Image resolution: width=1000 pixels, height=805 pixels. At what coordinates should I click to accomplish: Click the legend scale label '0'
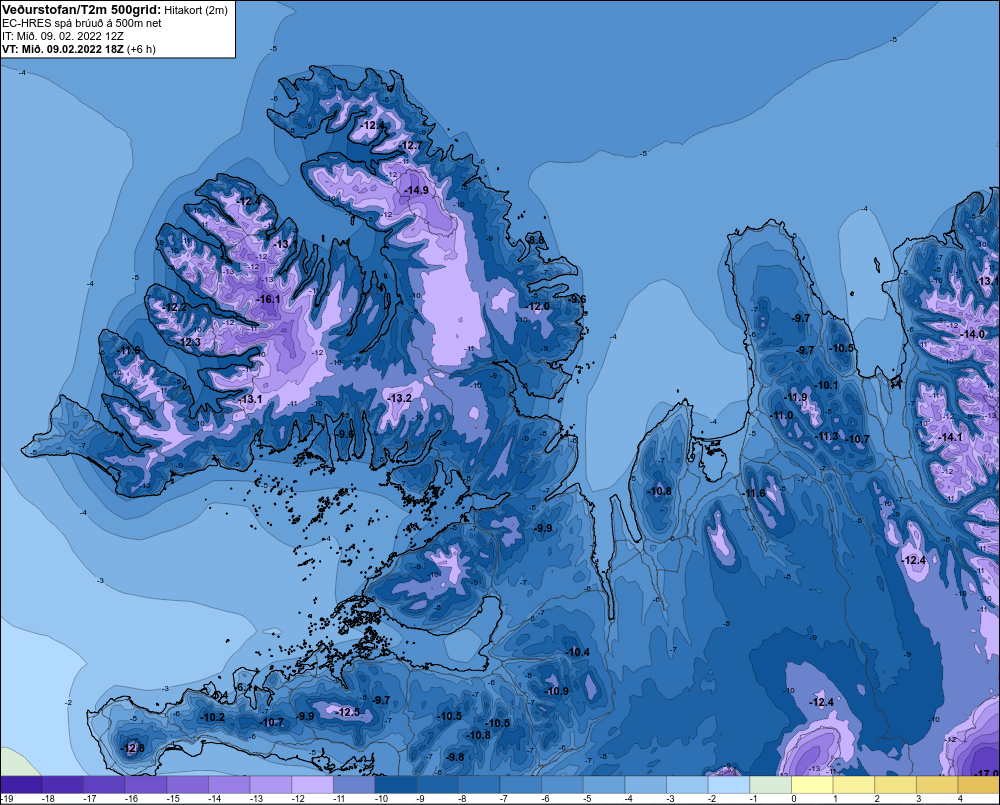[794, 799]
